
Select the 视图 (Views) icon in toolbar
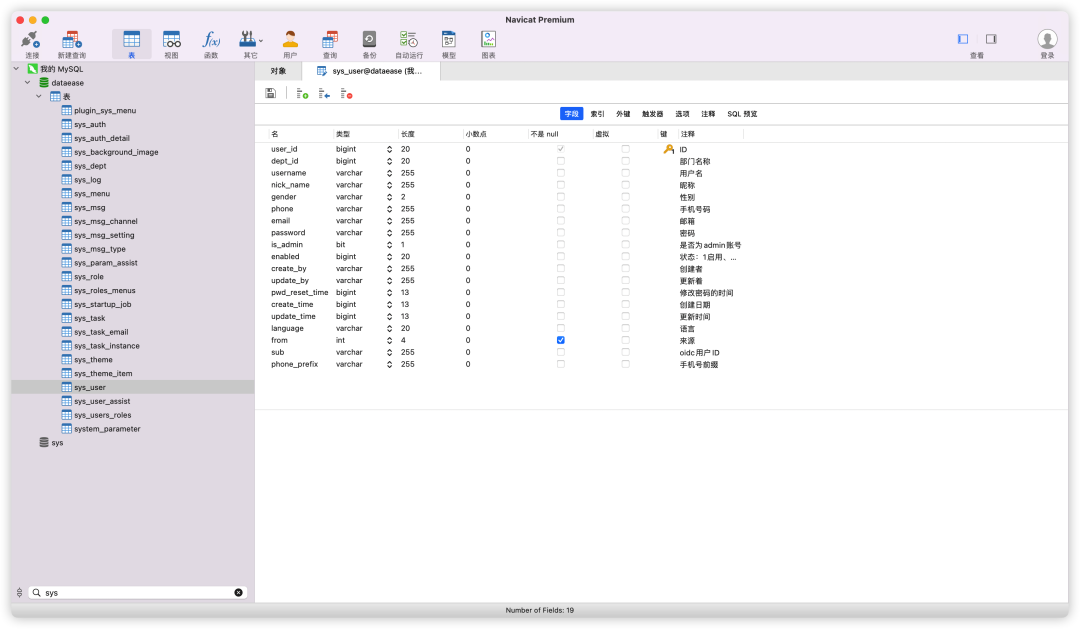click(x=171, y=40)
